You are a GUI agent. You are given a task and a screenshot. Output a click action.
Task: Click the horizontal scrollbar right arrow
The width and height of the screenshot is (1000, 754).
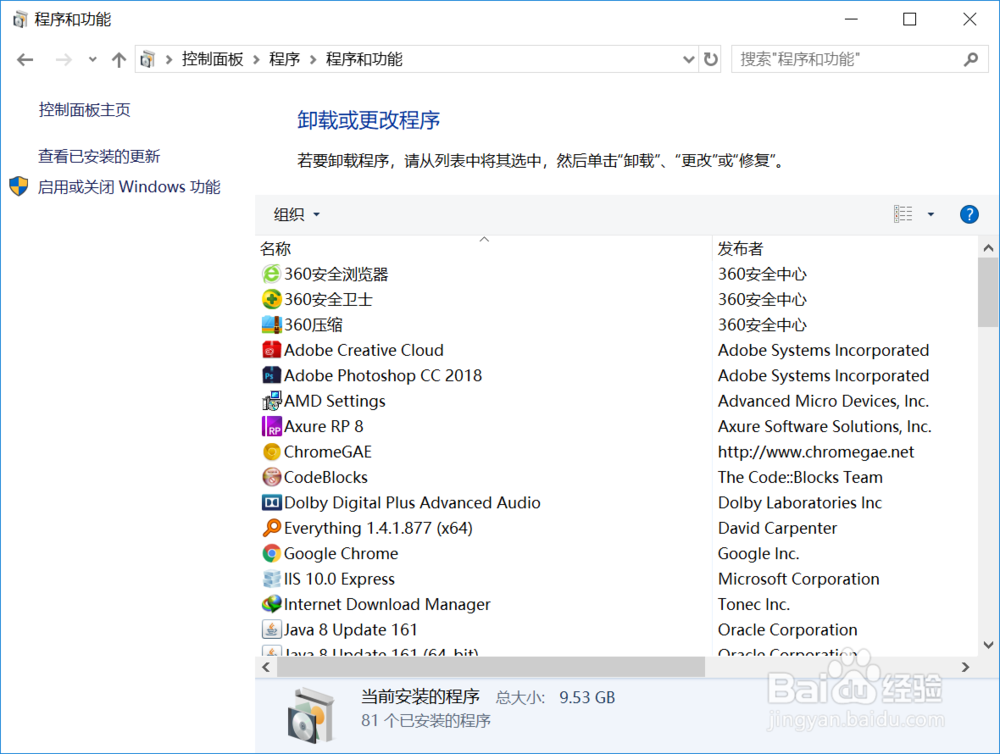pyautogui.click(x=966, y=667)
